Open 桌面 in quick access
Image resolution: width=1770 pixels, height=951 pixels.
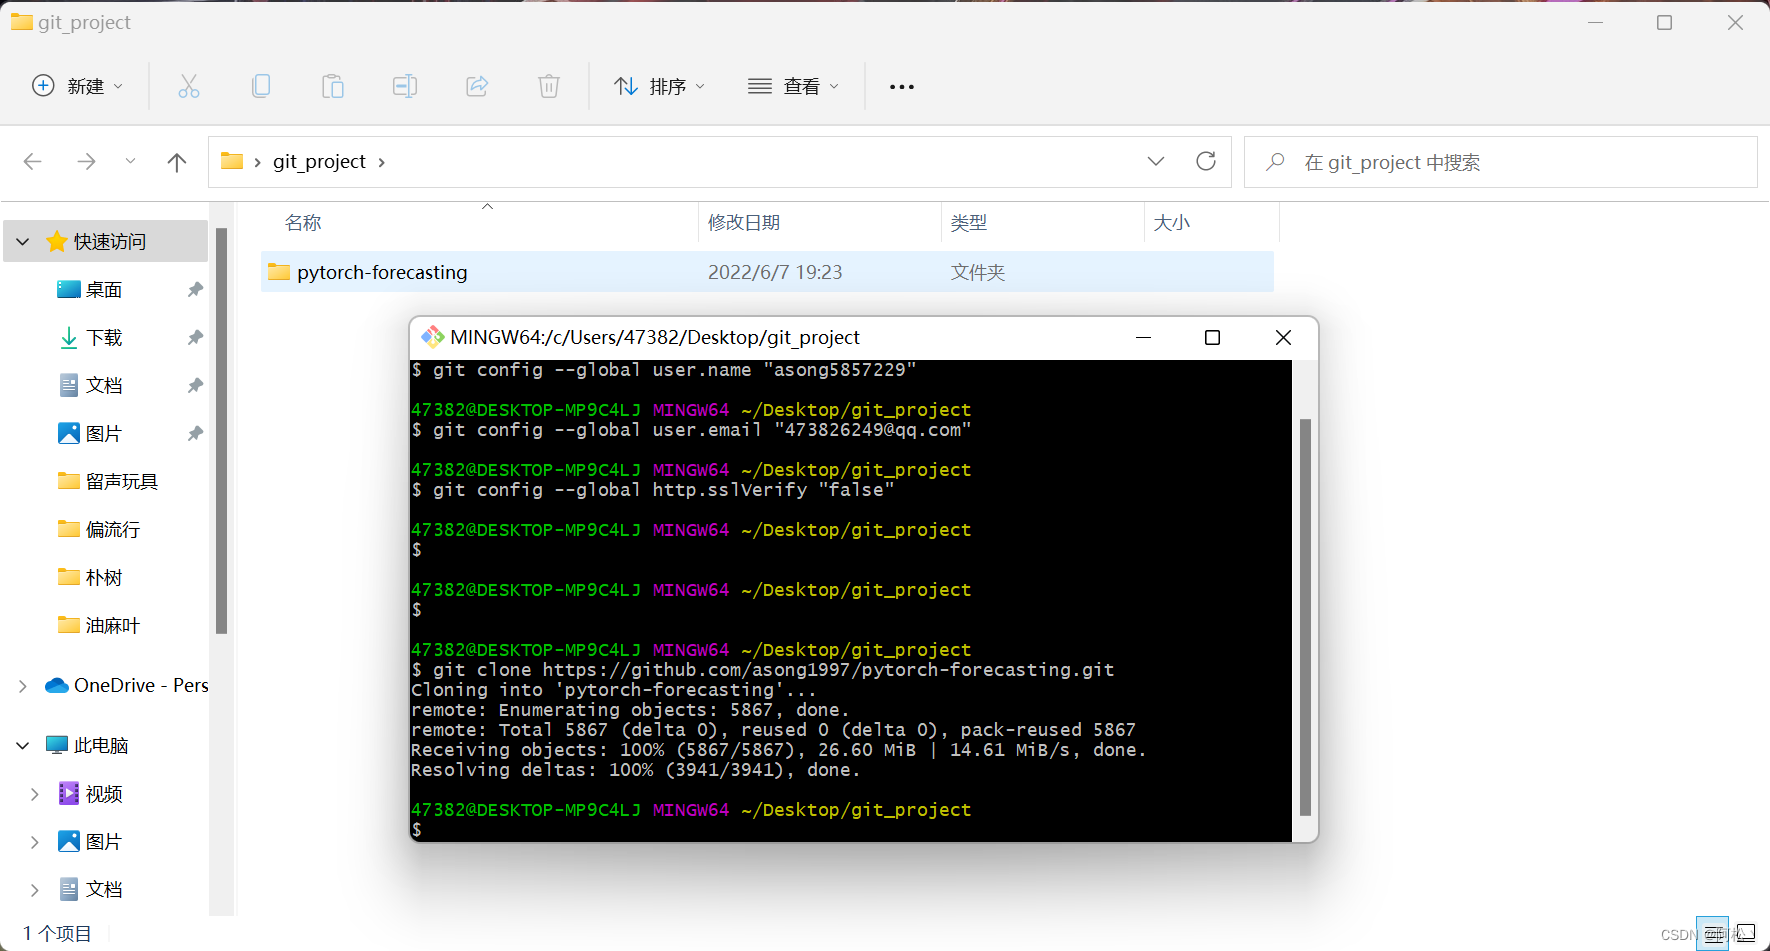tap(104, 290)
